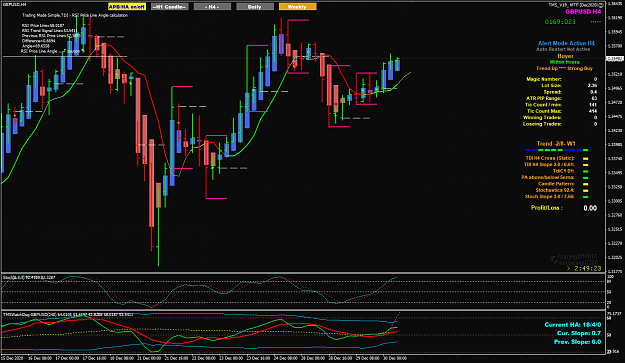
Task: Click the Trading Made Simple TDI heading
Action: pos(75,15)
